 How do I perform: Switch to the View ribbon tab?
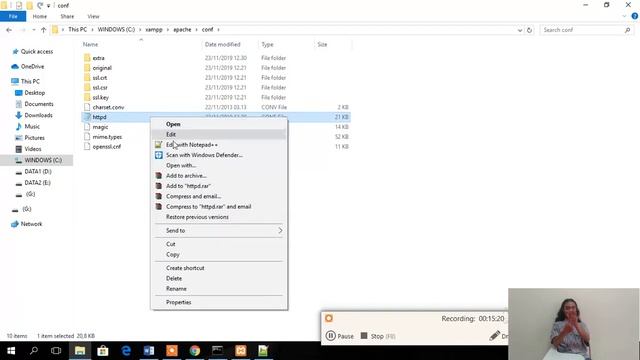[93, 16]
